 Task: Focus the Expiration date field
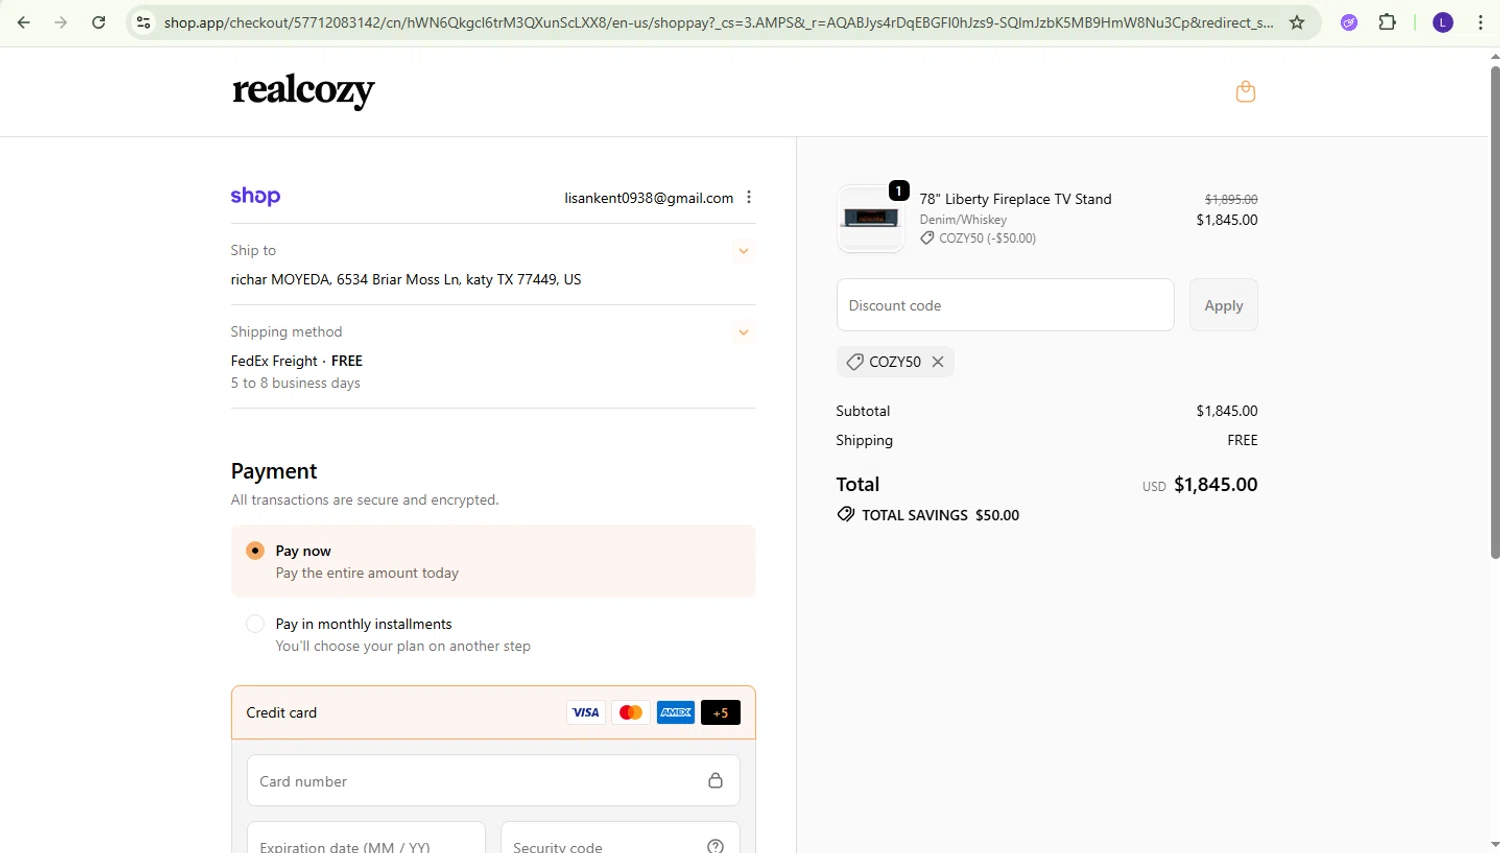pyautogui.click(x=366, y=838)
